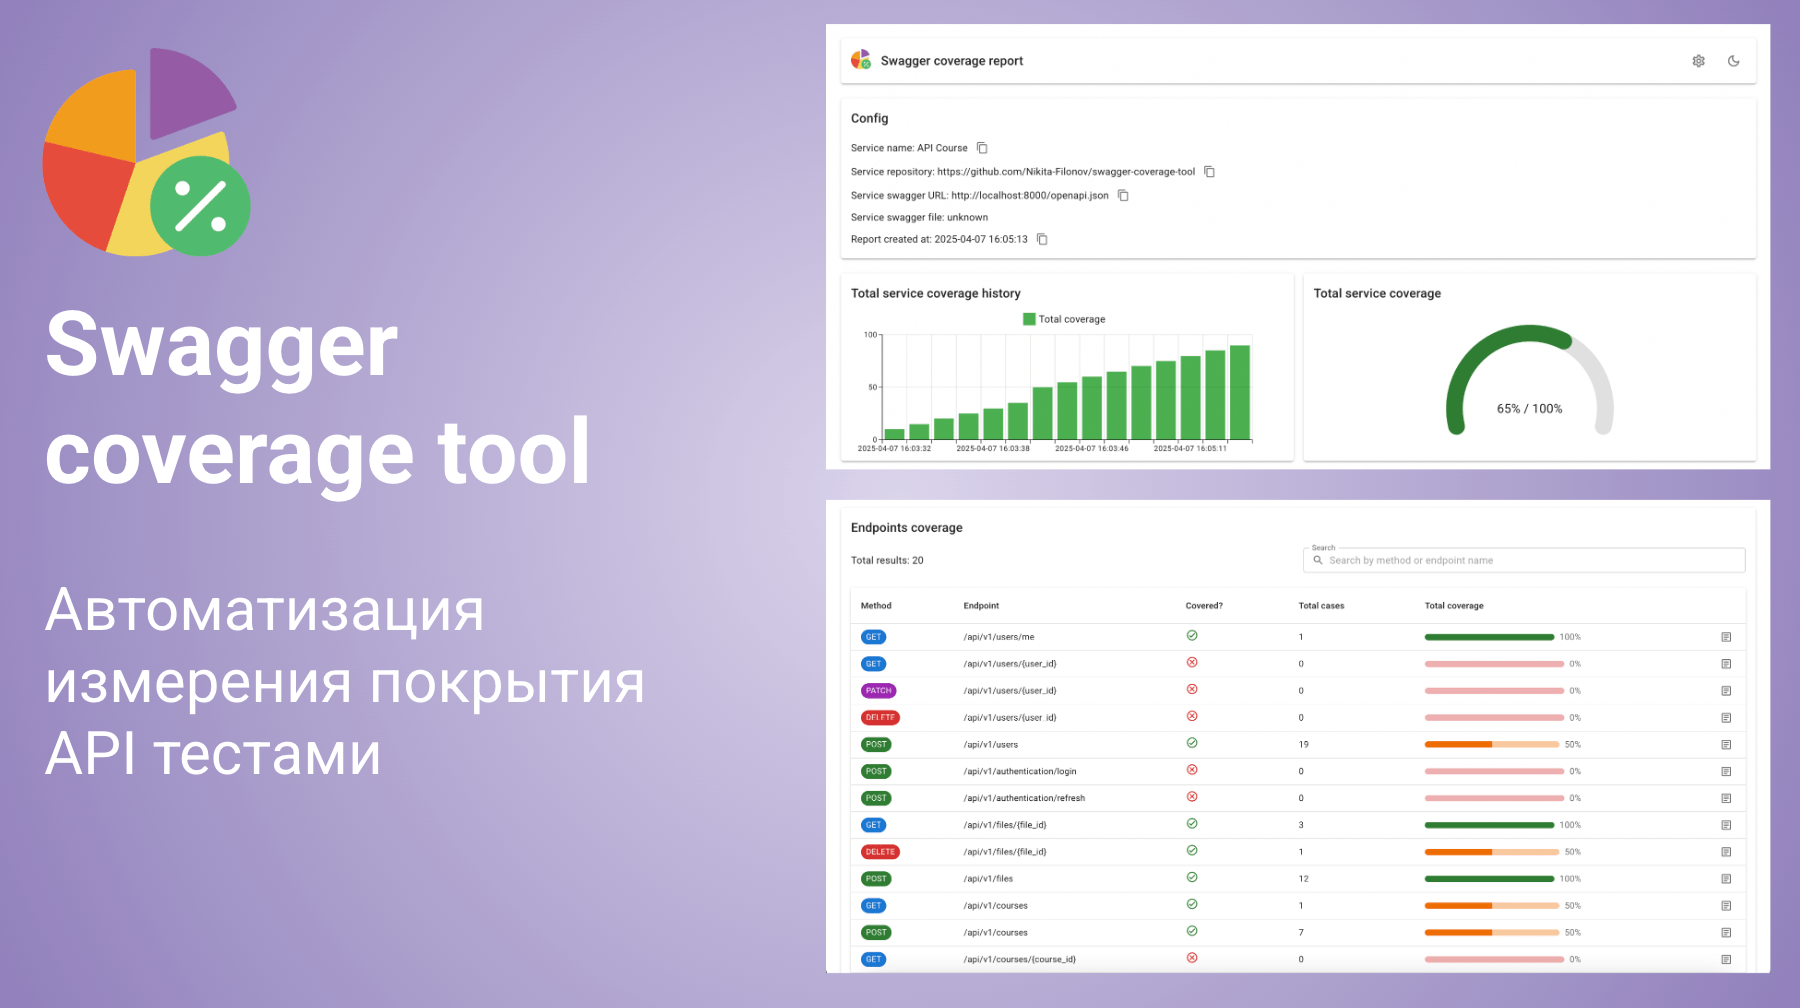Viewport: 1800px width, 1008px height.
Task: Click the Total service coverage history heading
Action: pos(936,294)
